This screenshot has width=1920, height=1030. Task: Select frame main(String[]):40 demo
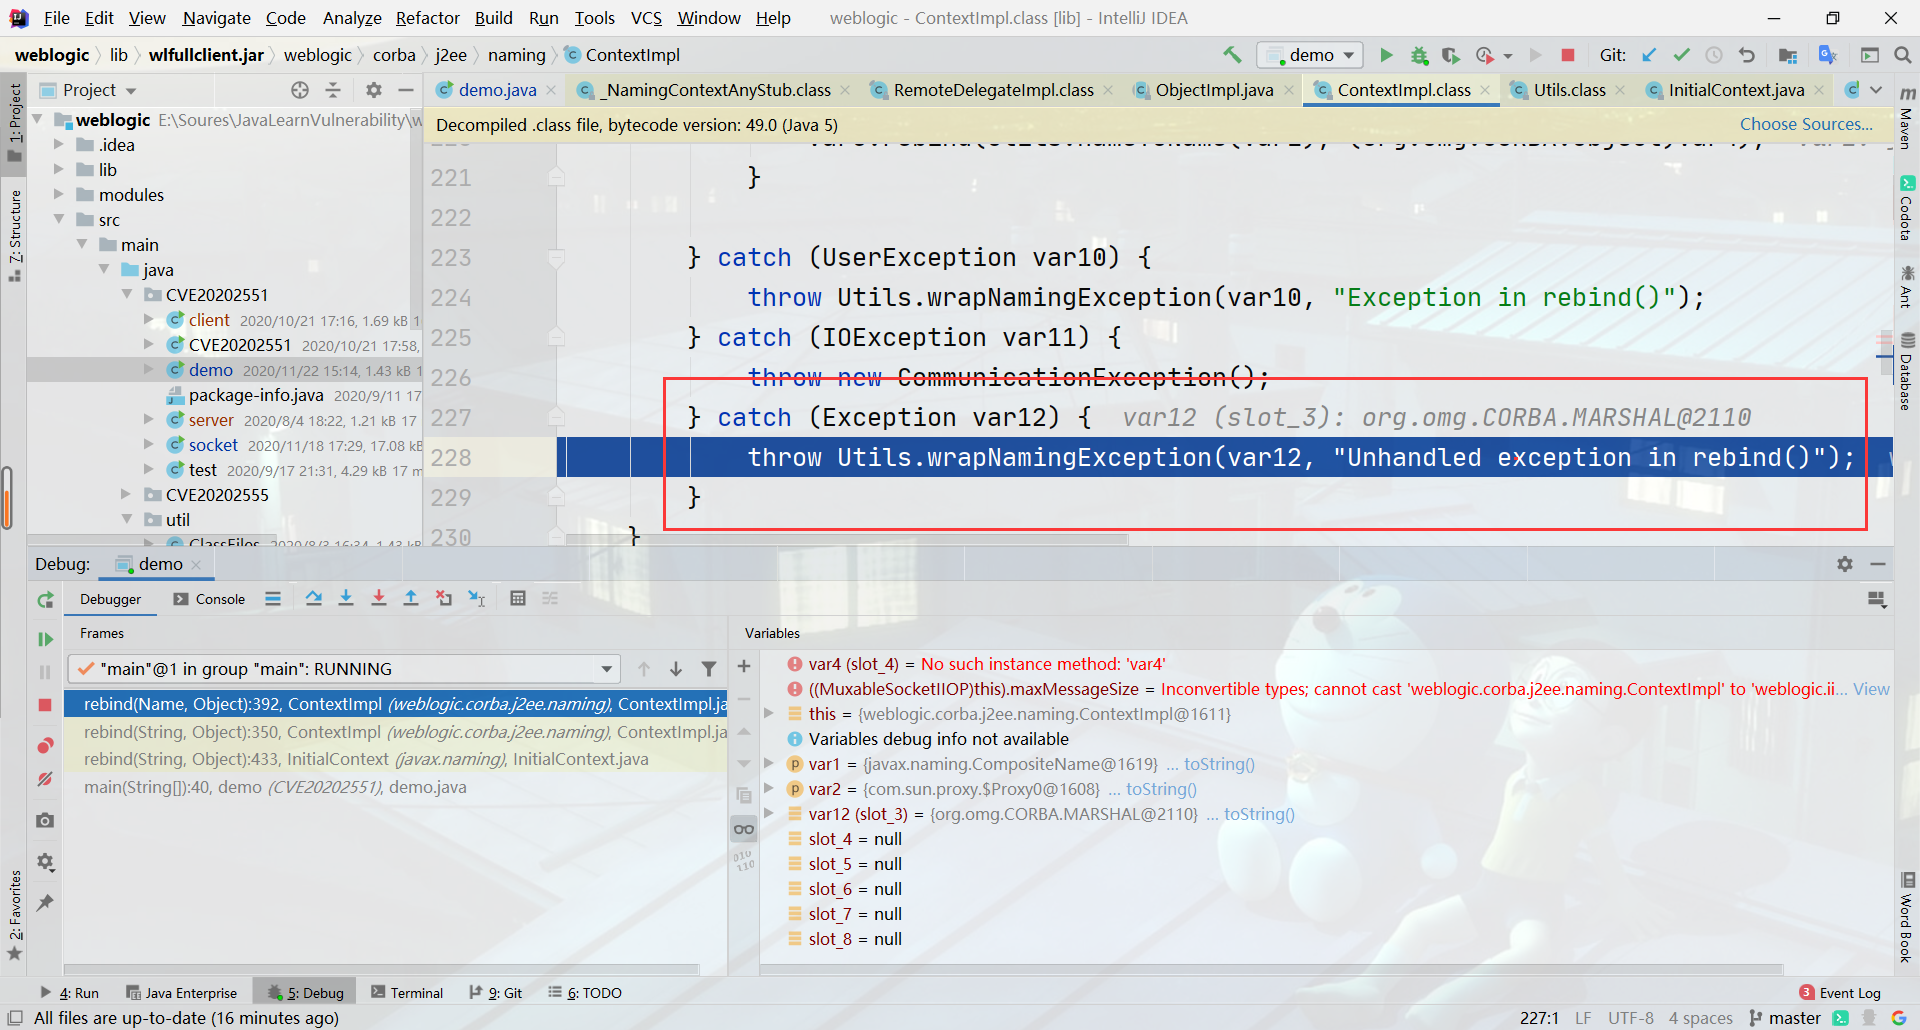[x=395, y=787]
